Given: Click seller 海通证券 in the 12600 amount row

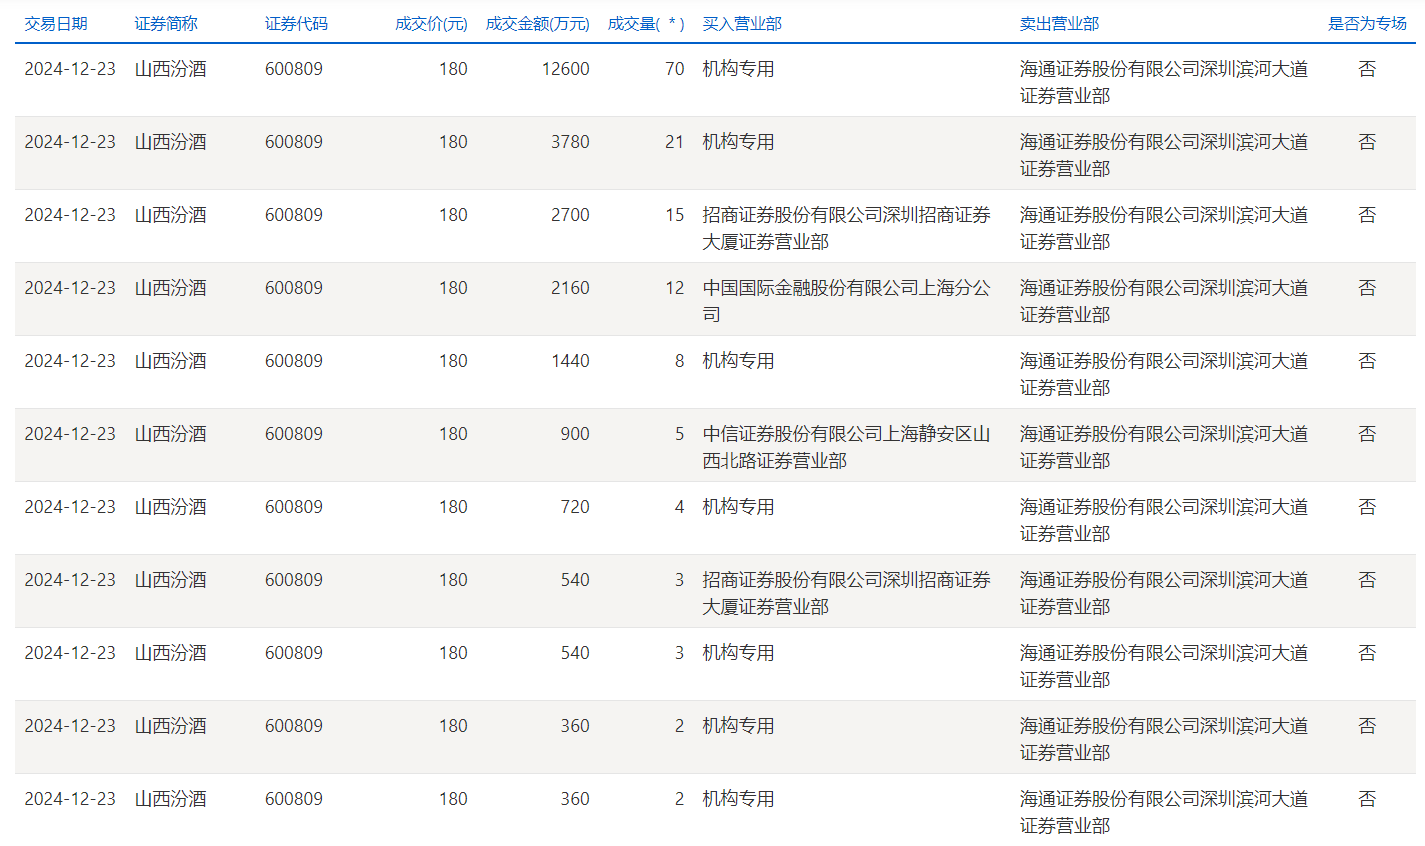Looking at the screenshot, I should point(1164,82).
